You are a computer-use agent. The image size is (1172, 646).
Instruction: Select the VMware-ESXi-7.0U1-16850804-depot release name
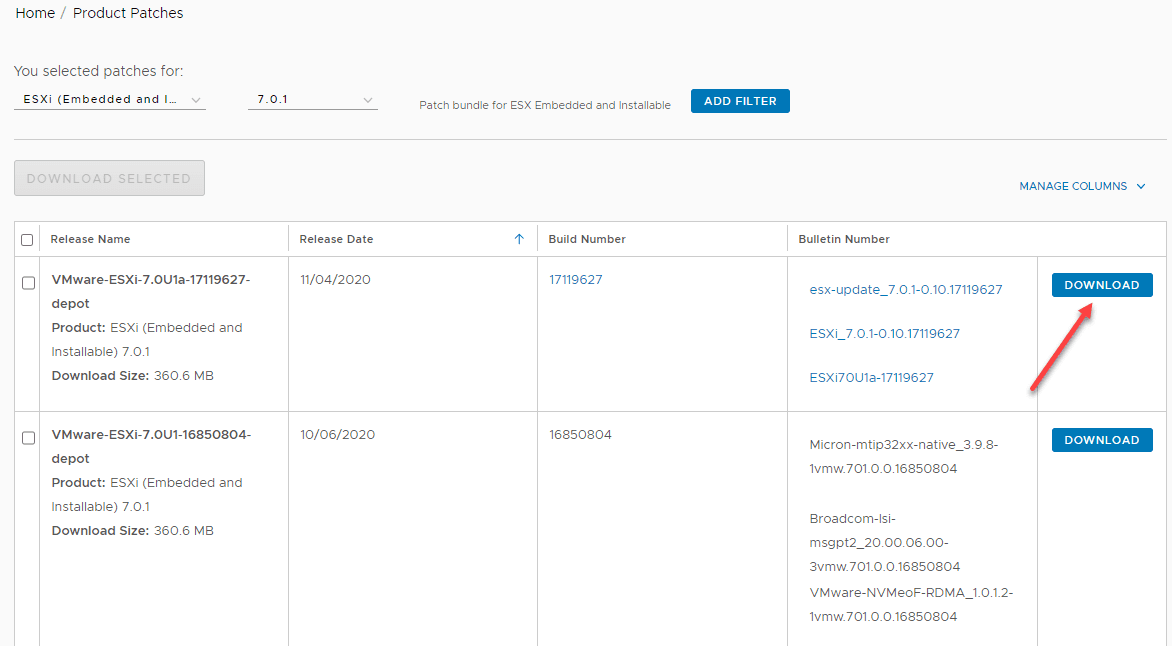pyautogui.click(x=151, y=446)
